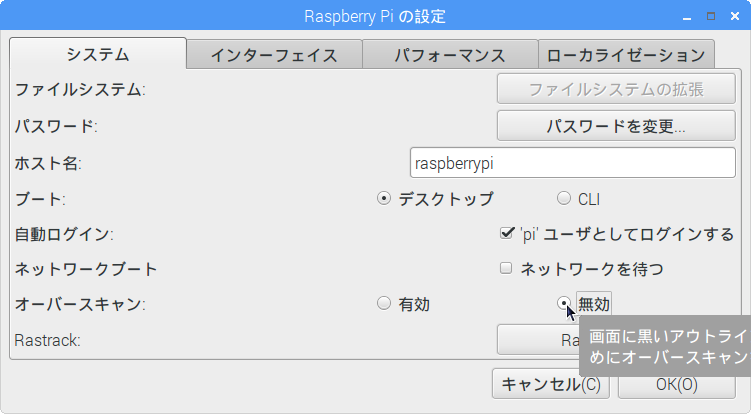Click the パスワードを変更... button
The width and height of the screenshot is (751, 414).
[x=616, y=126]
